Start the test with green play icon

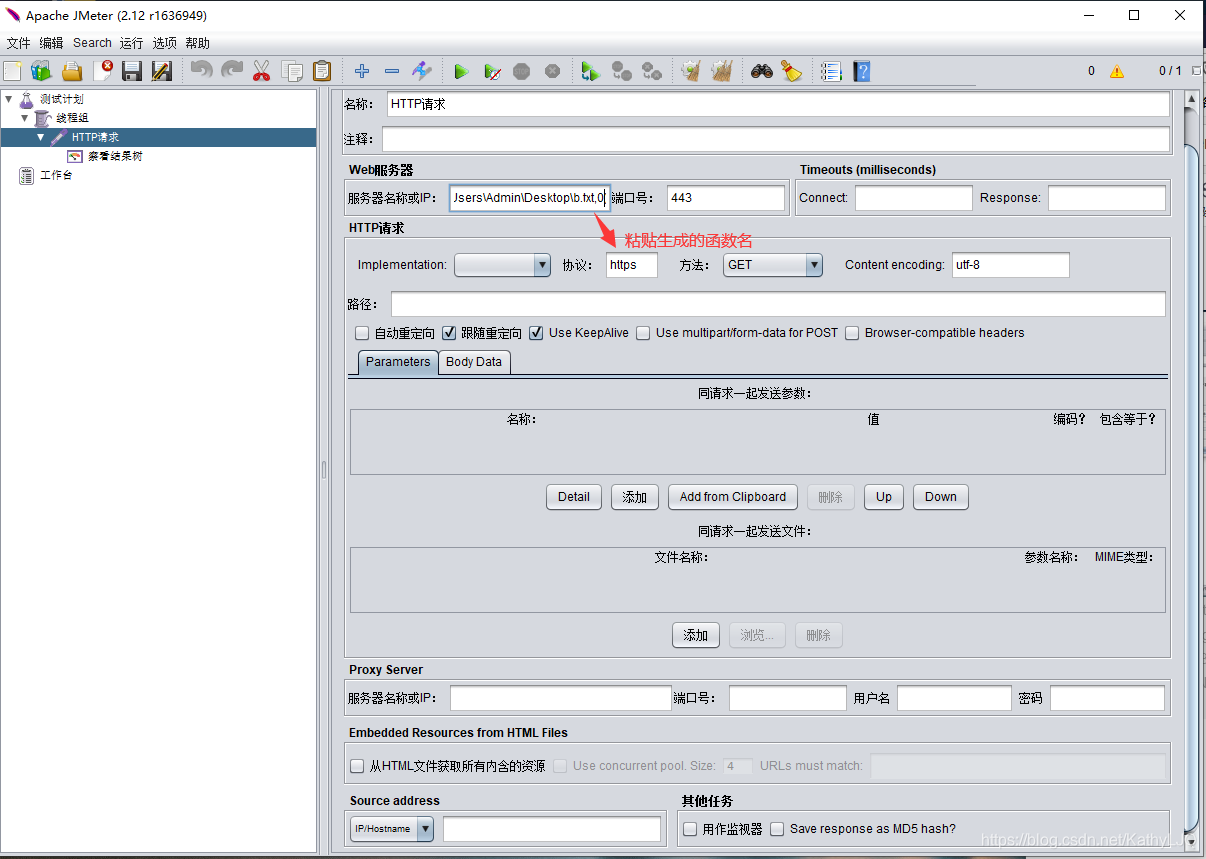click(x=461, y=71)
